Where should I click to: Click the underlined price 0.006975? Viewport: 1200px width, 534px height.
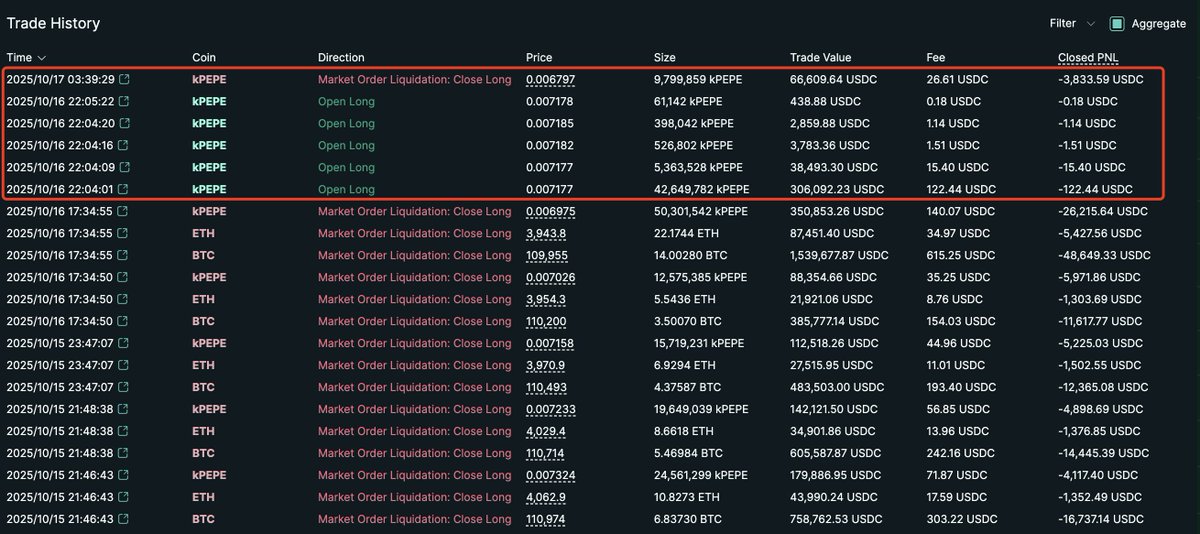click(550, 212)
